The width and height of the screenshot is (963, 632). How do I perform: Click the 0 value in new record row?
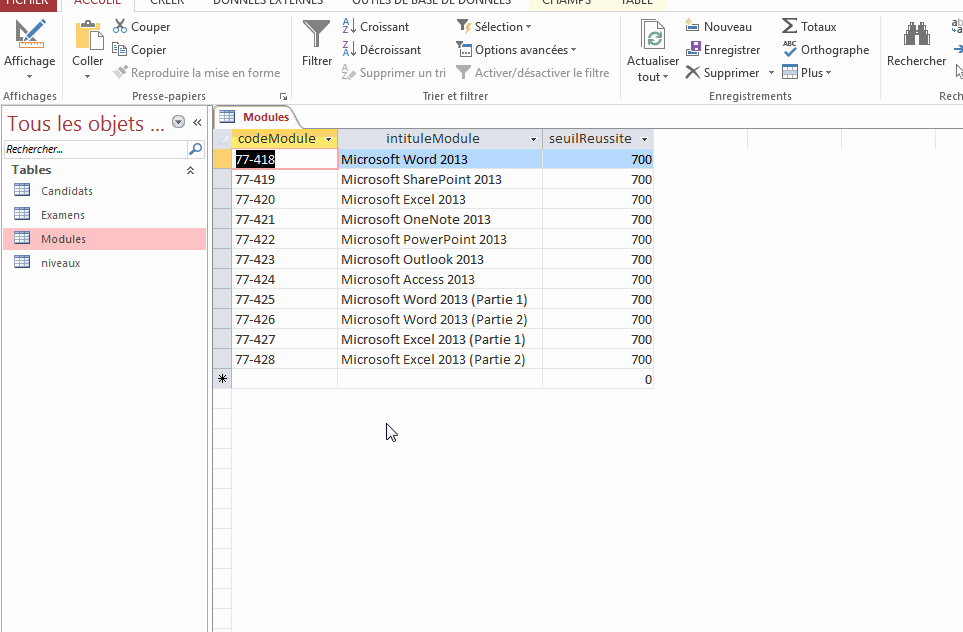click(x=598, y=380)
